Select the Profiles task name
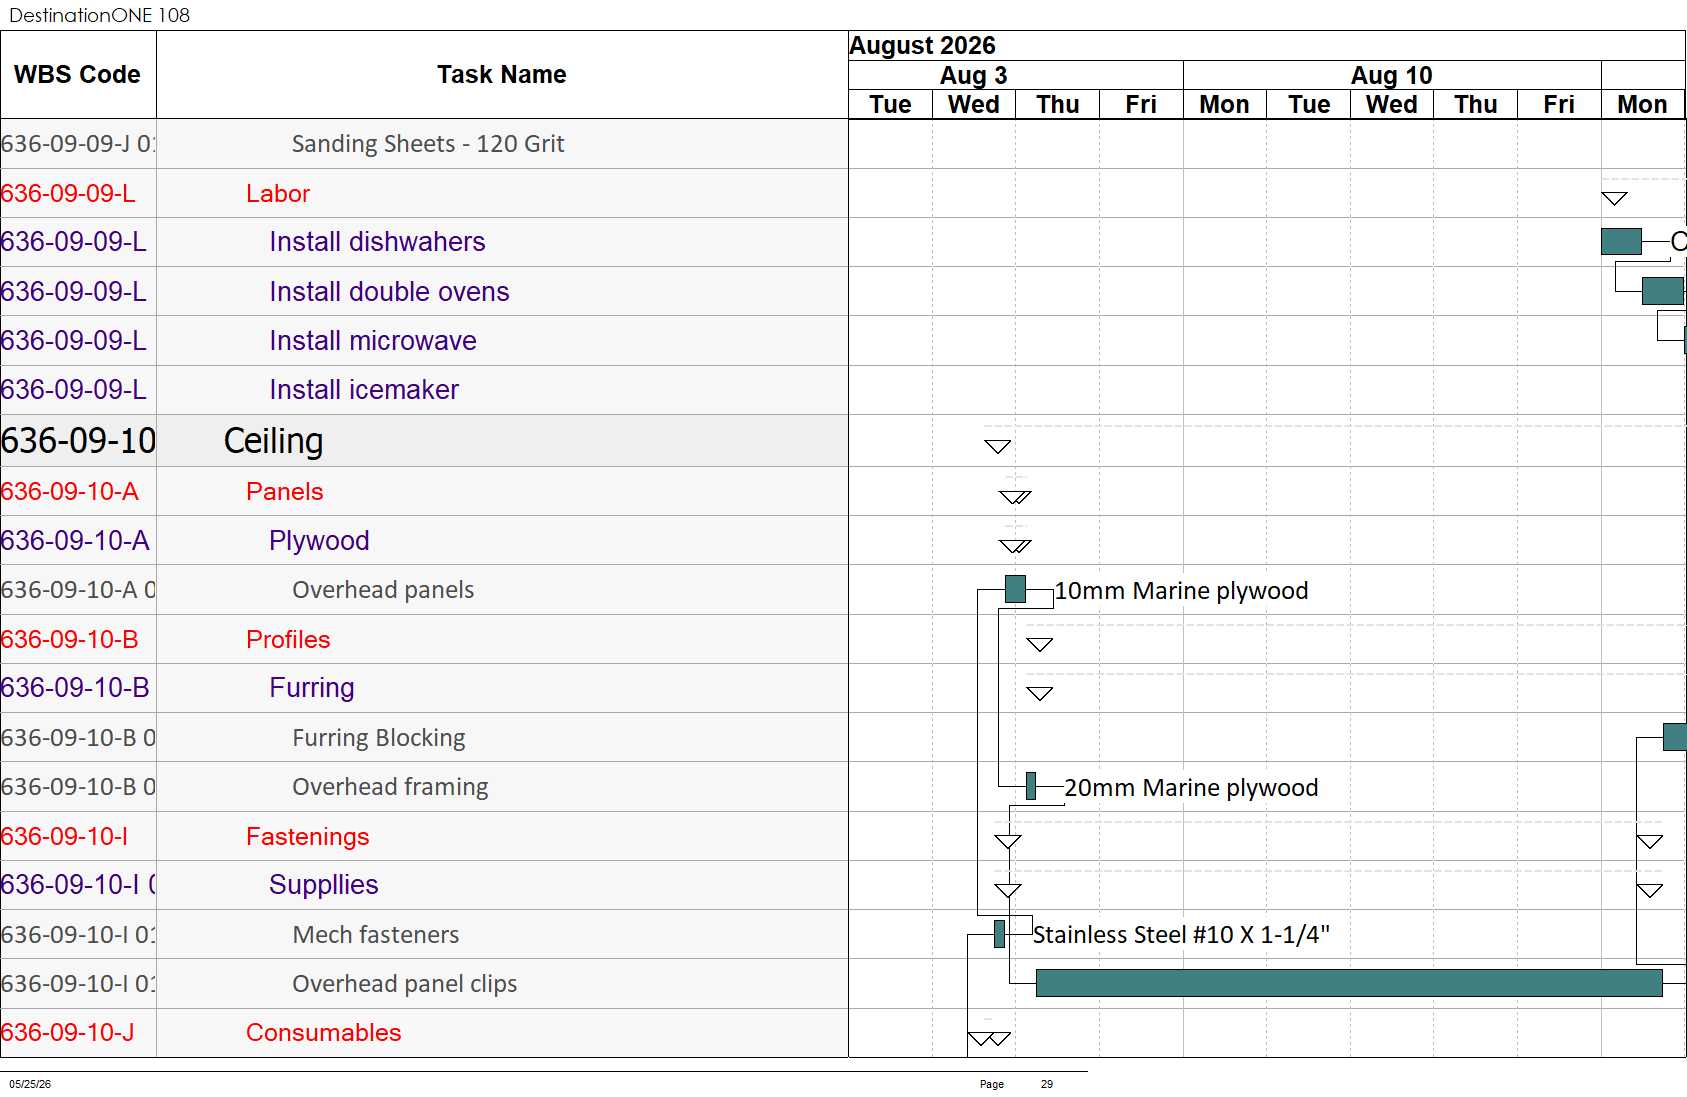 pyautogui.click(x=288, y=640)
